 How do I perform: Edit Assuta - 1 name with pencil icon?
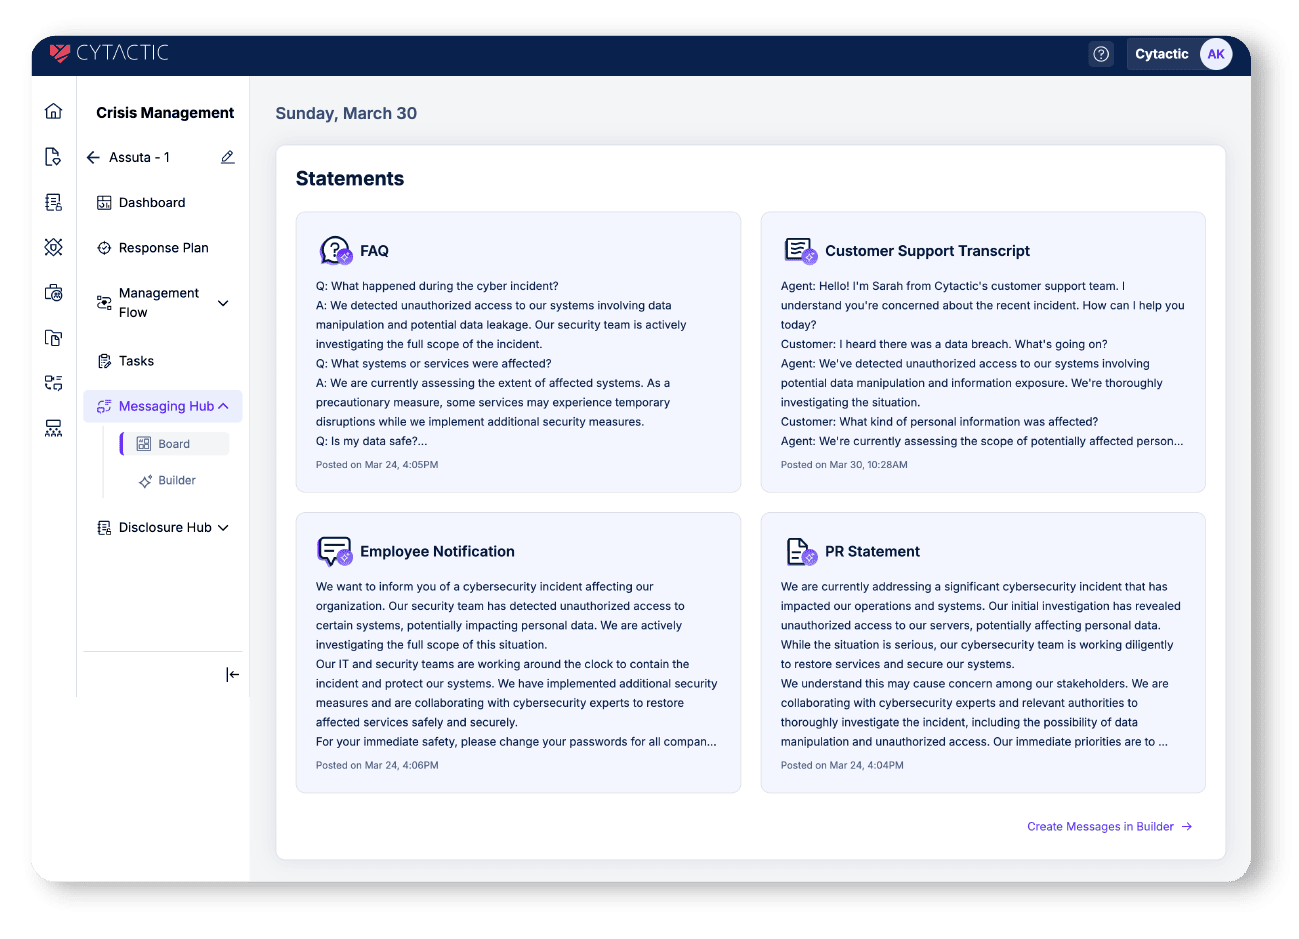tap(228, 157)
